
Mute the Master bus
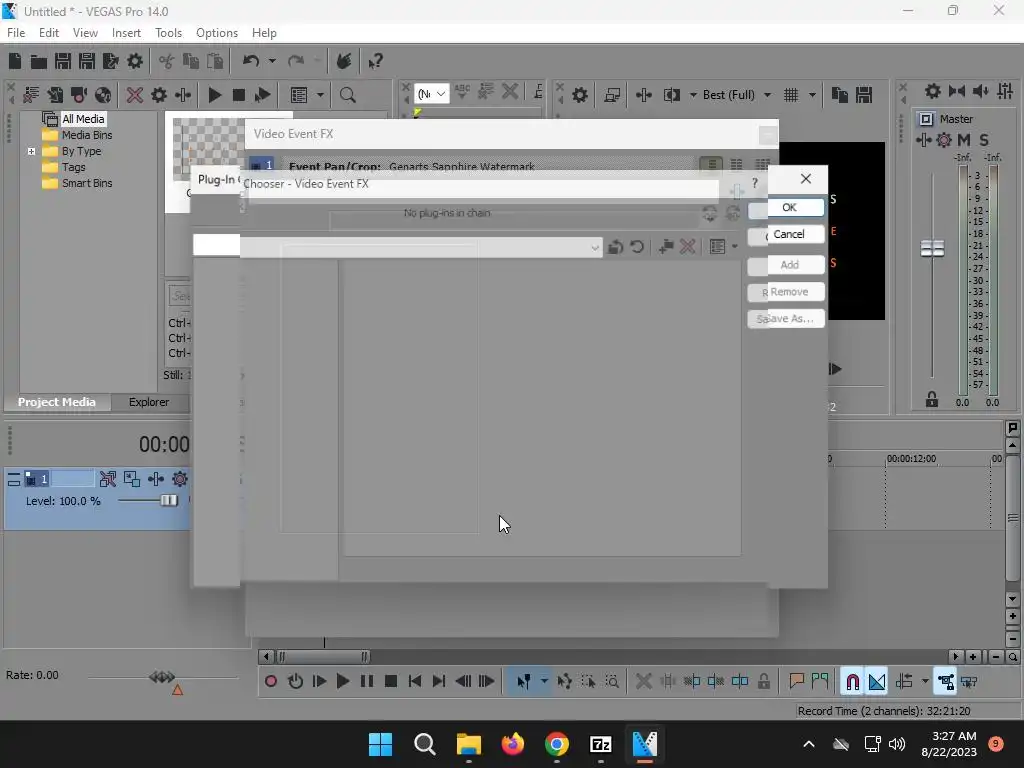(964, 140)
